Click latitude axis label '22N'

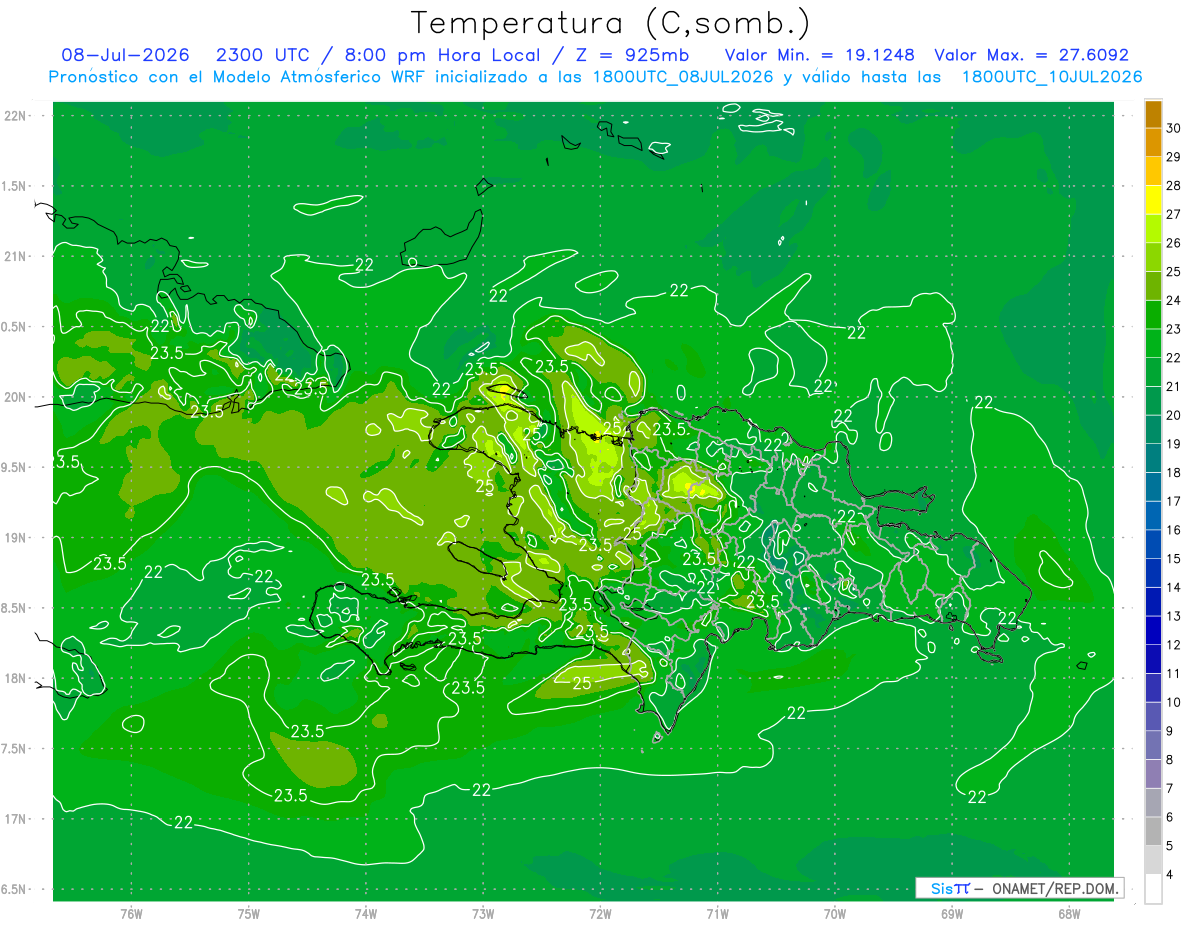coord(17,116)
